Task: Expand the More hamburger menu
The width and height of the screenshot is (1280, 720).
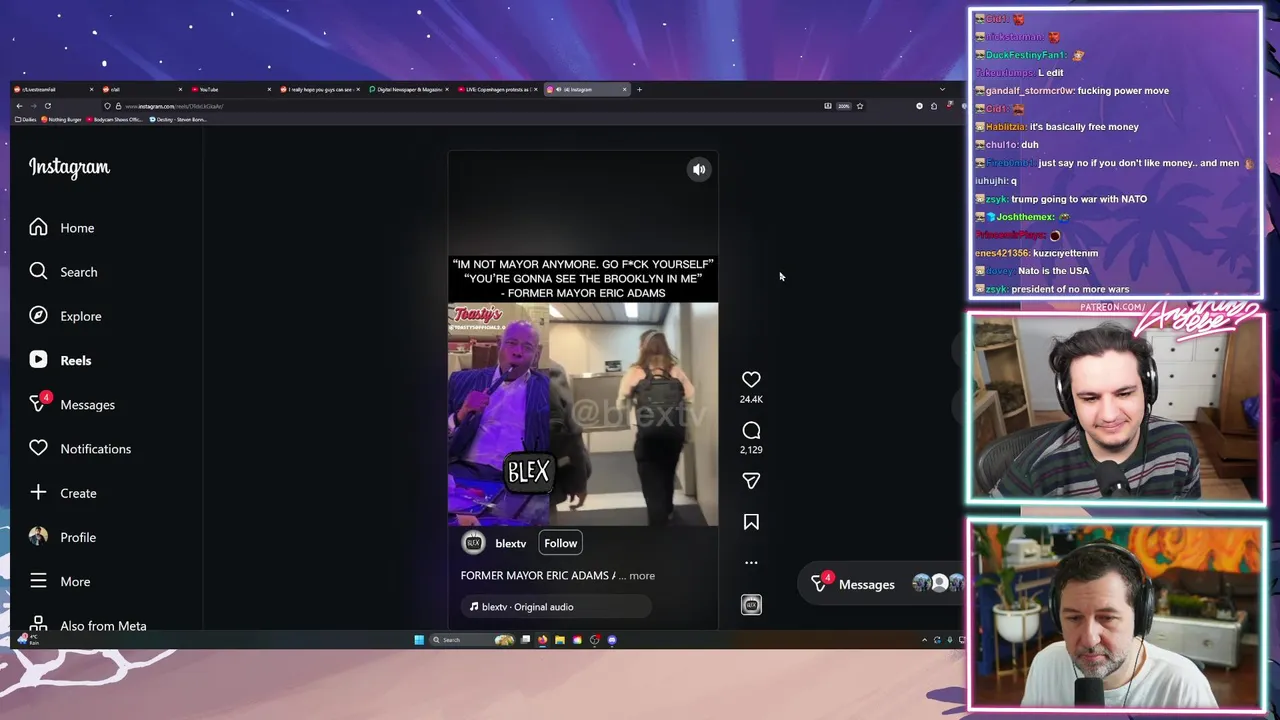Action: point(60,581)
